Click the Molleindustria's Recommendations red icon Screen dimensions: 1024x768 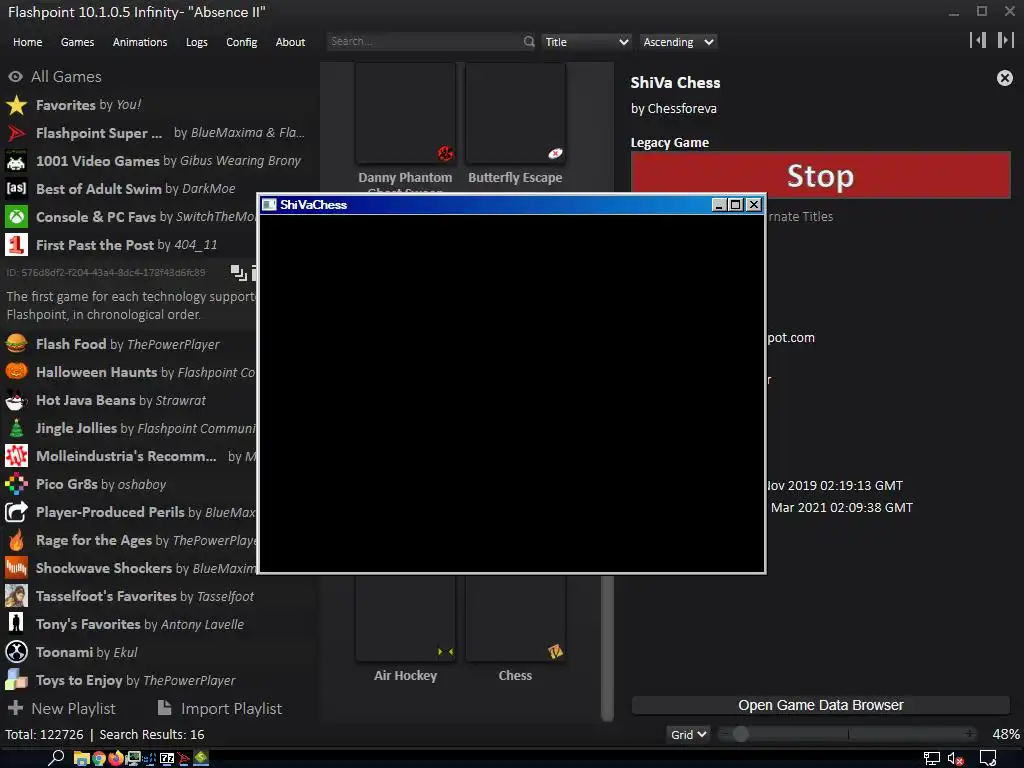tap(16, 456)
